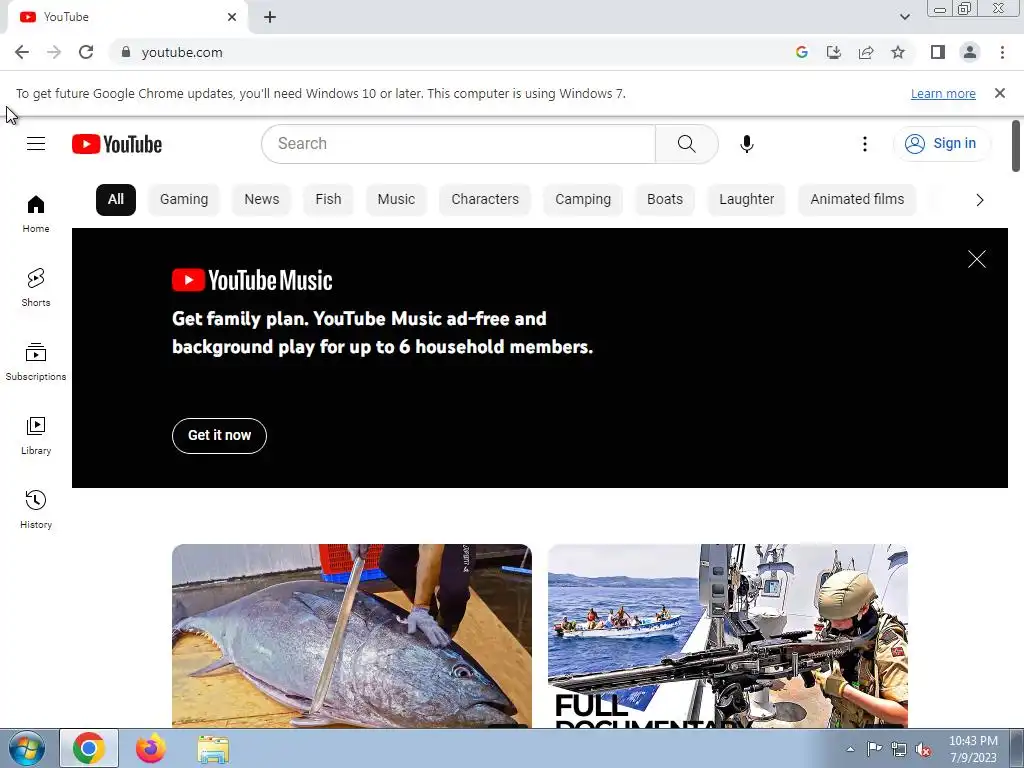Select the Laughter filter chip
The image size is (1024, 768).
(x=746, y=200)
